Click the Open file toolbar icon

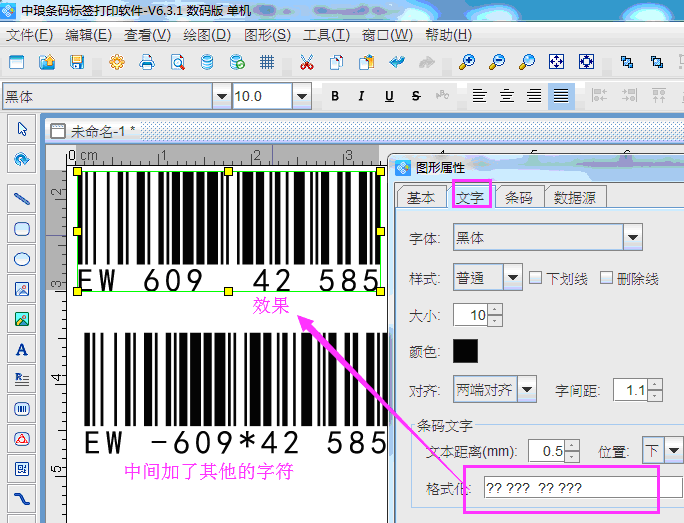47,62
